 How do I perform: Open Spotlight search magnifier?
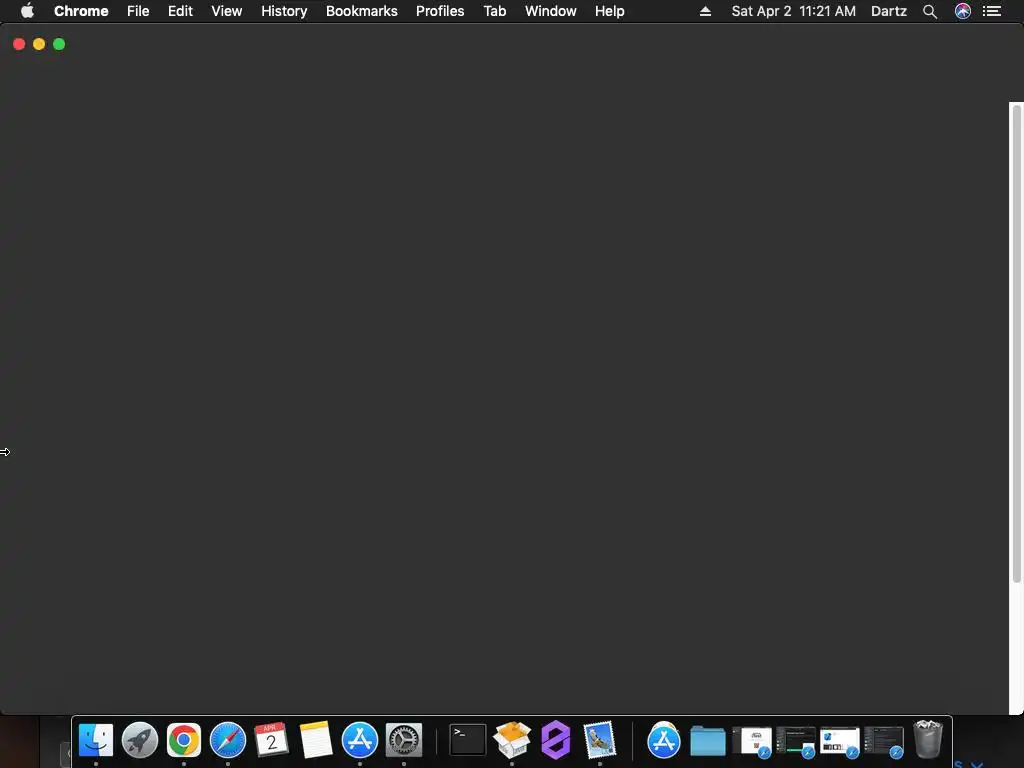(x=930, y=11)
